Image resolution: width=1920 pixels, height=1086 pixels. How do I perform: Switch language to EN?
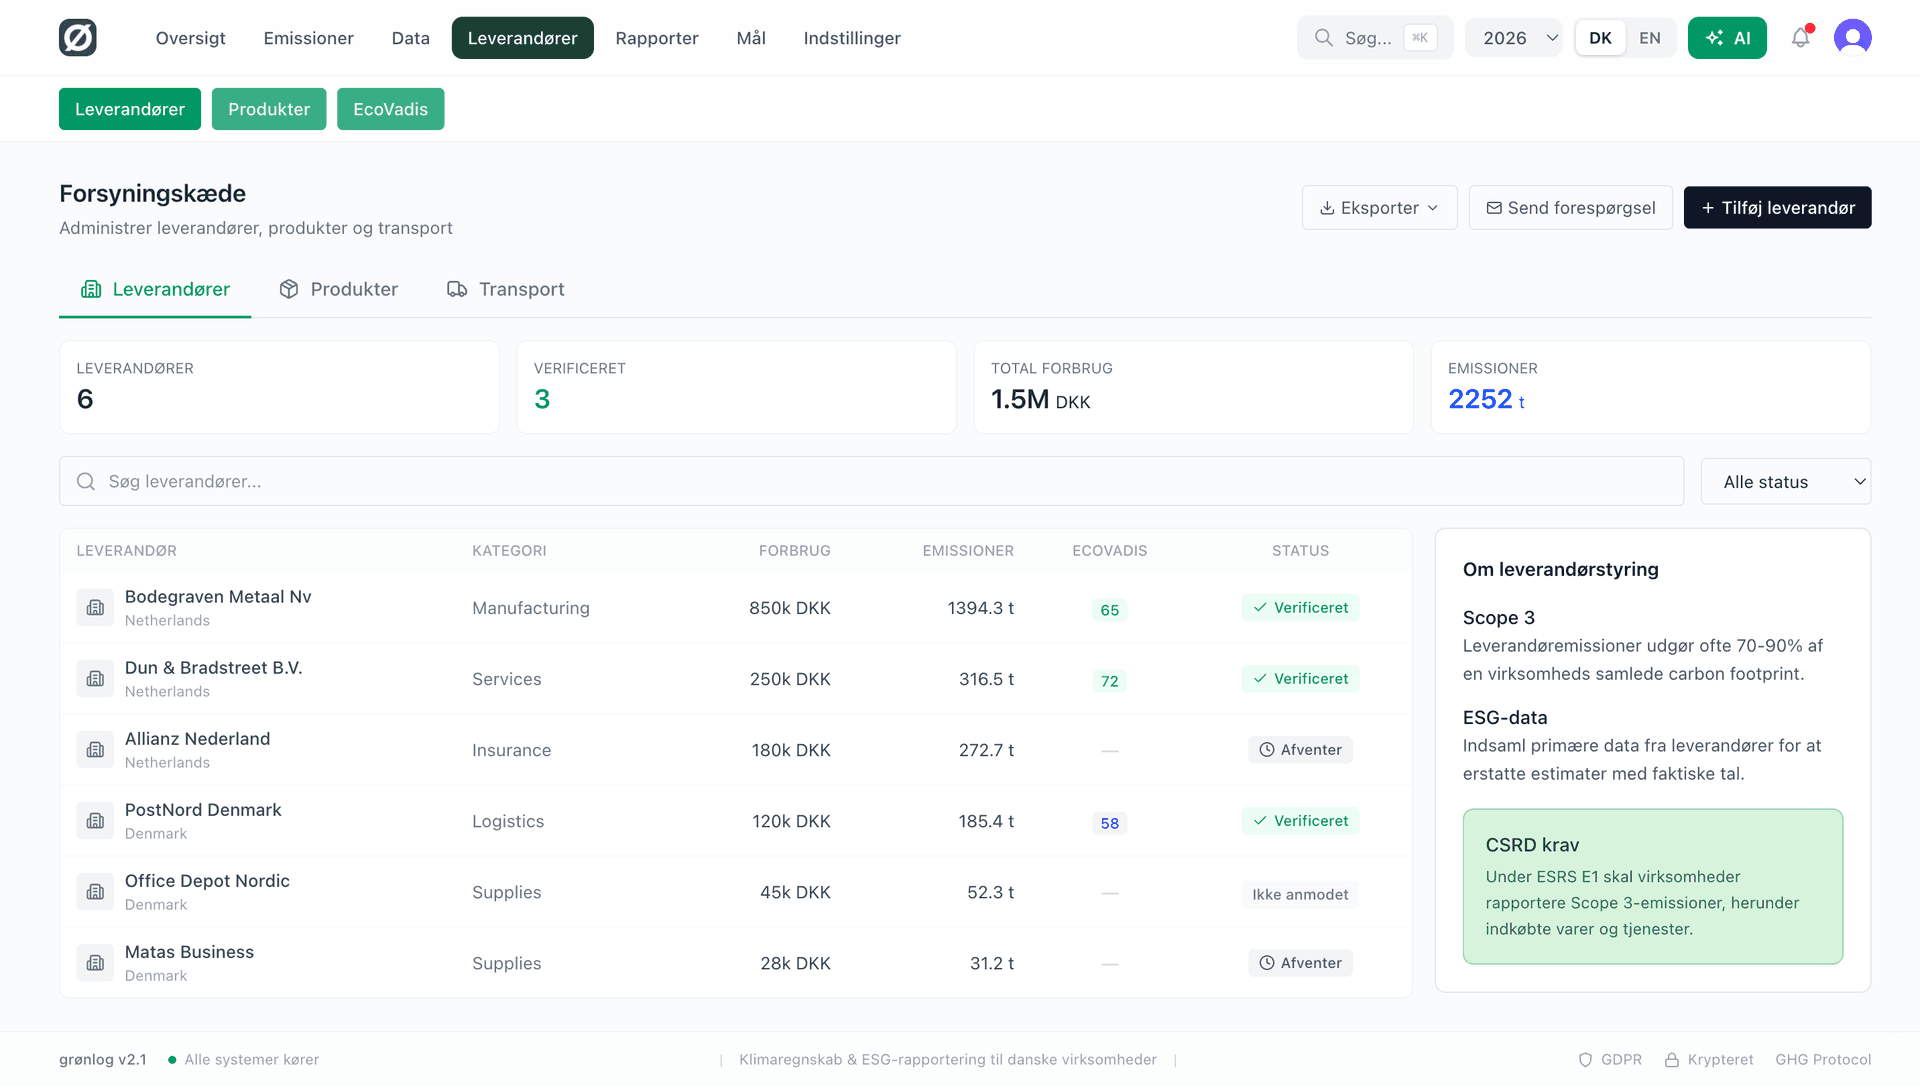(x=1649, y=38)
